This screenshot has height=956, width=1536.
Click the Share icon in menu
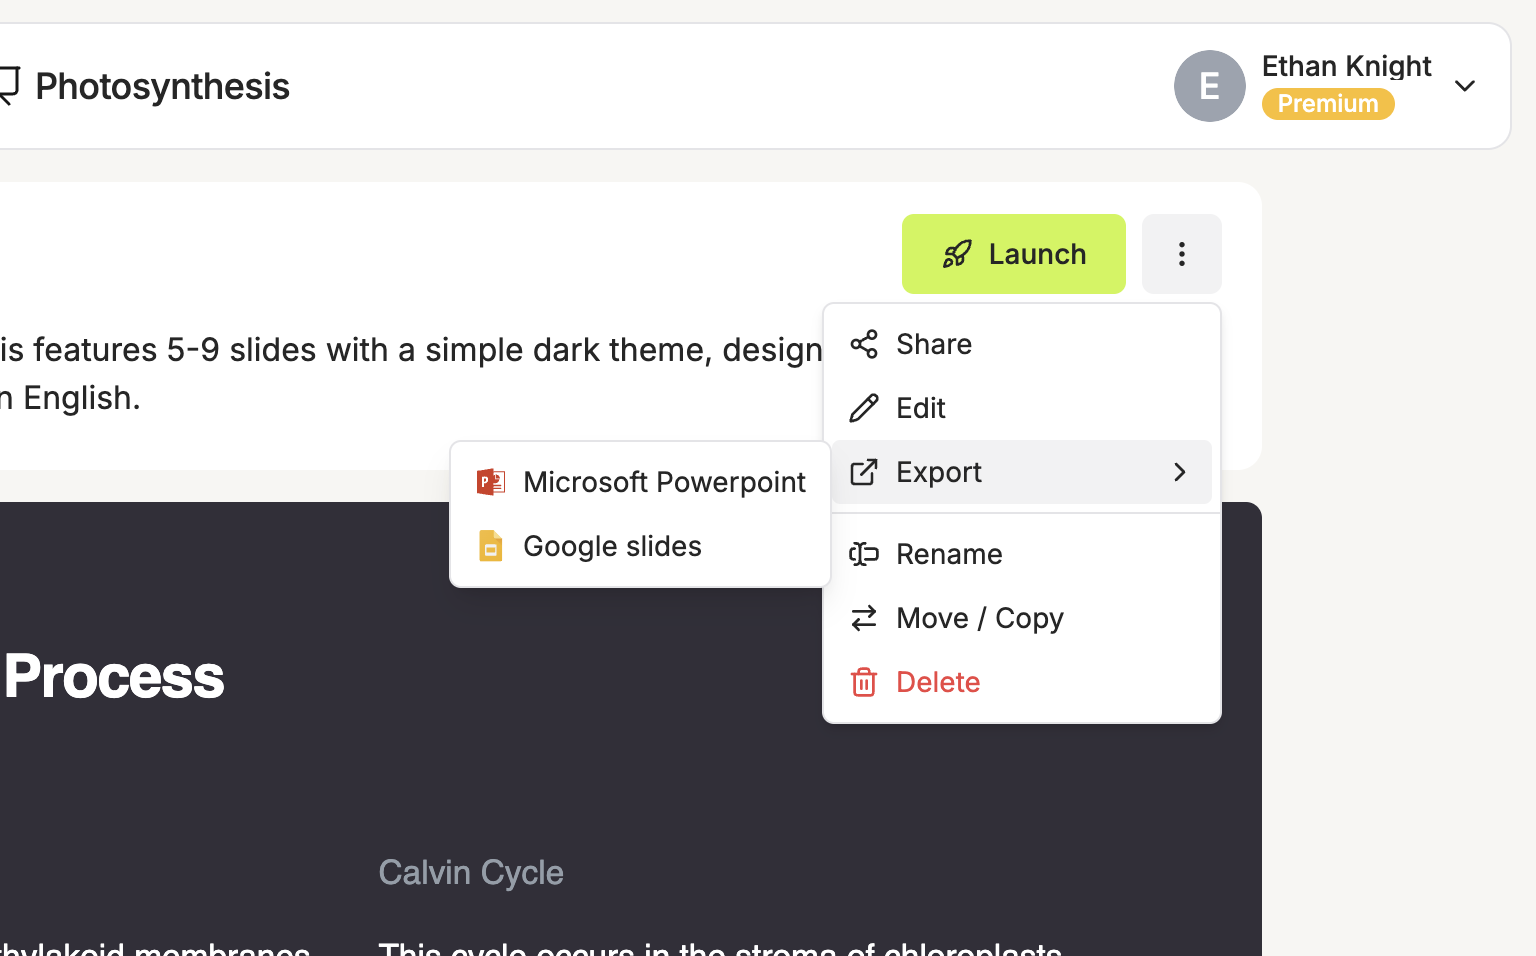coord(864,344)
